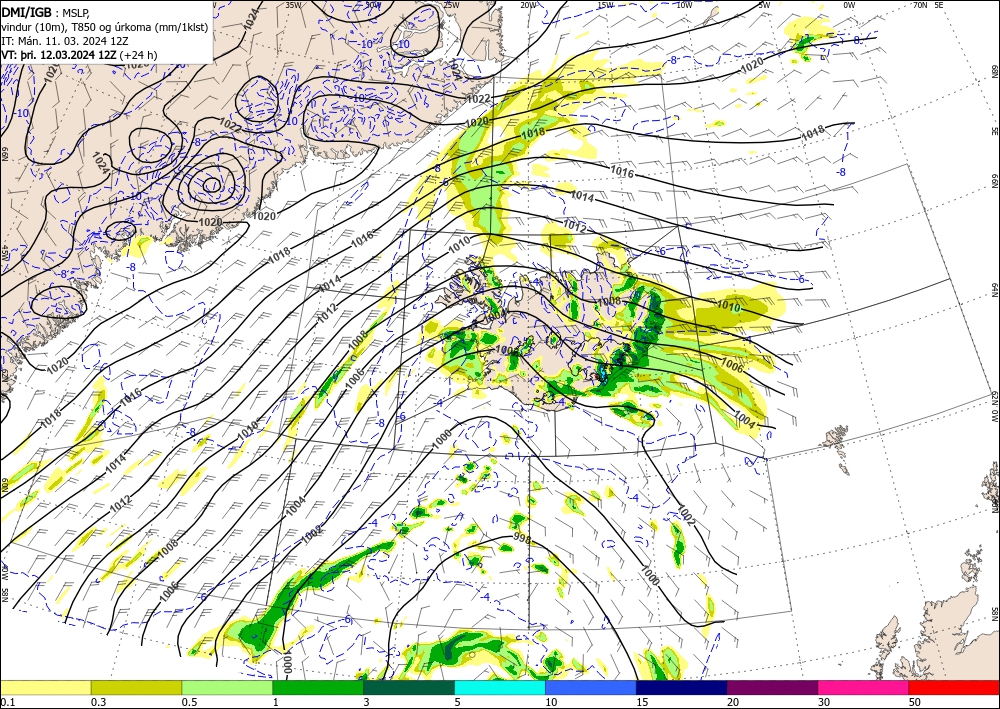Click the olive 0.3 legend swatch
This screenshot has height=709, width=1000.
click(x=136, y=687)
